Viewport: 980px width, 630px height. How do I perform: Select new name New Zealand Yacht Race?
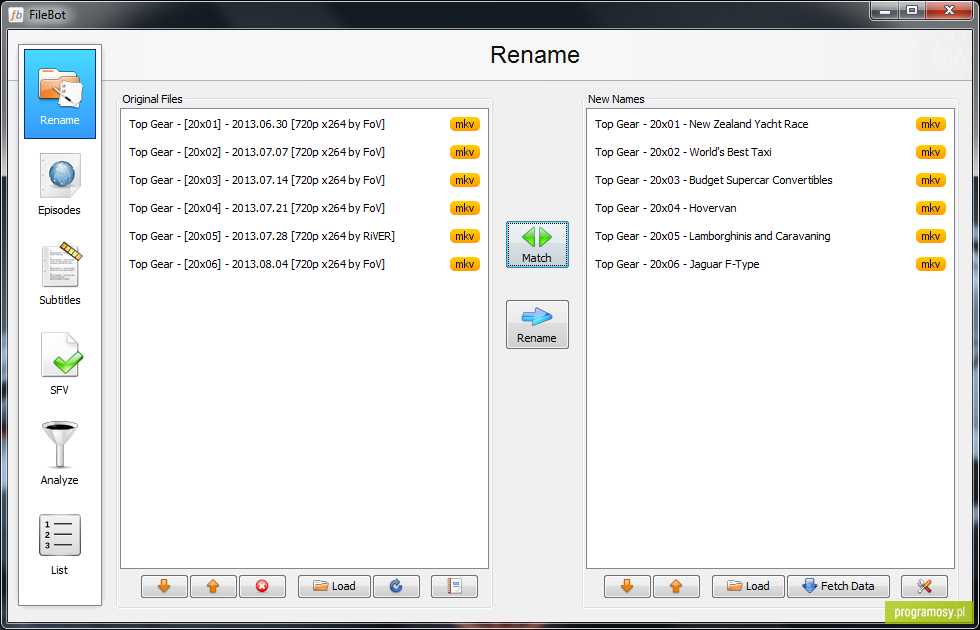pos(771,124)
